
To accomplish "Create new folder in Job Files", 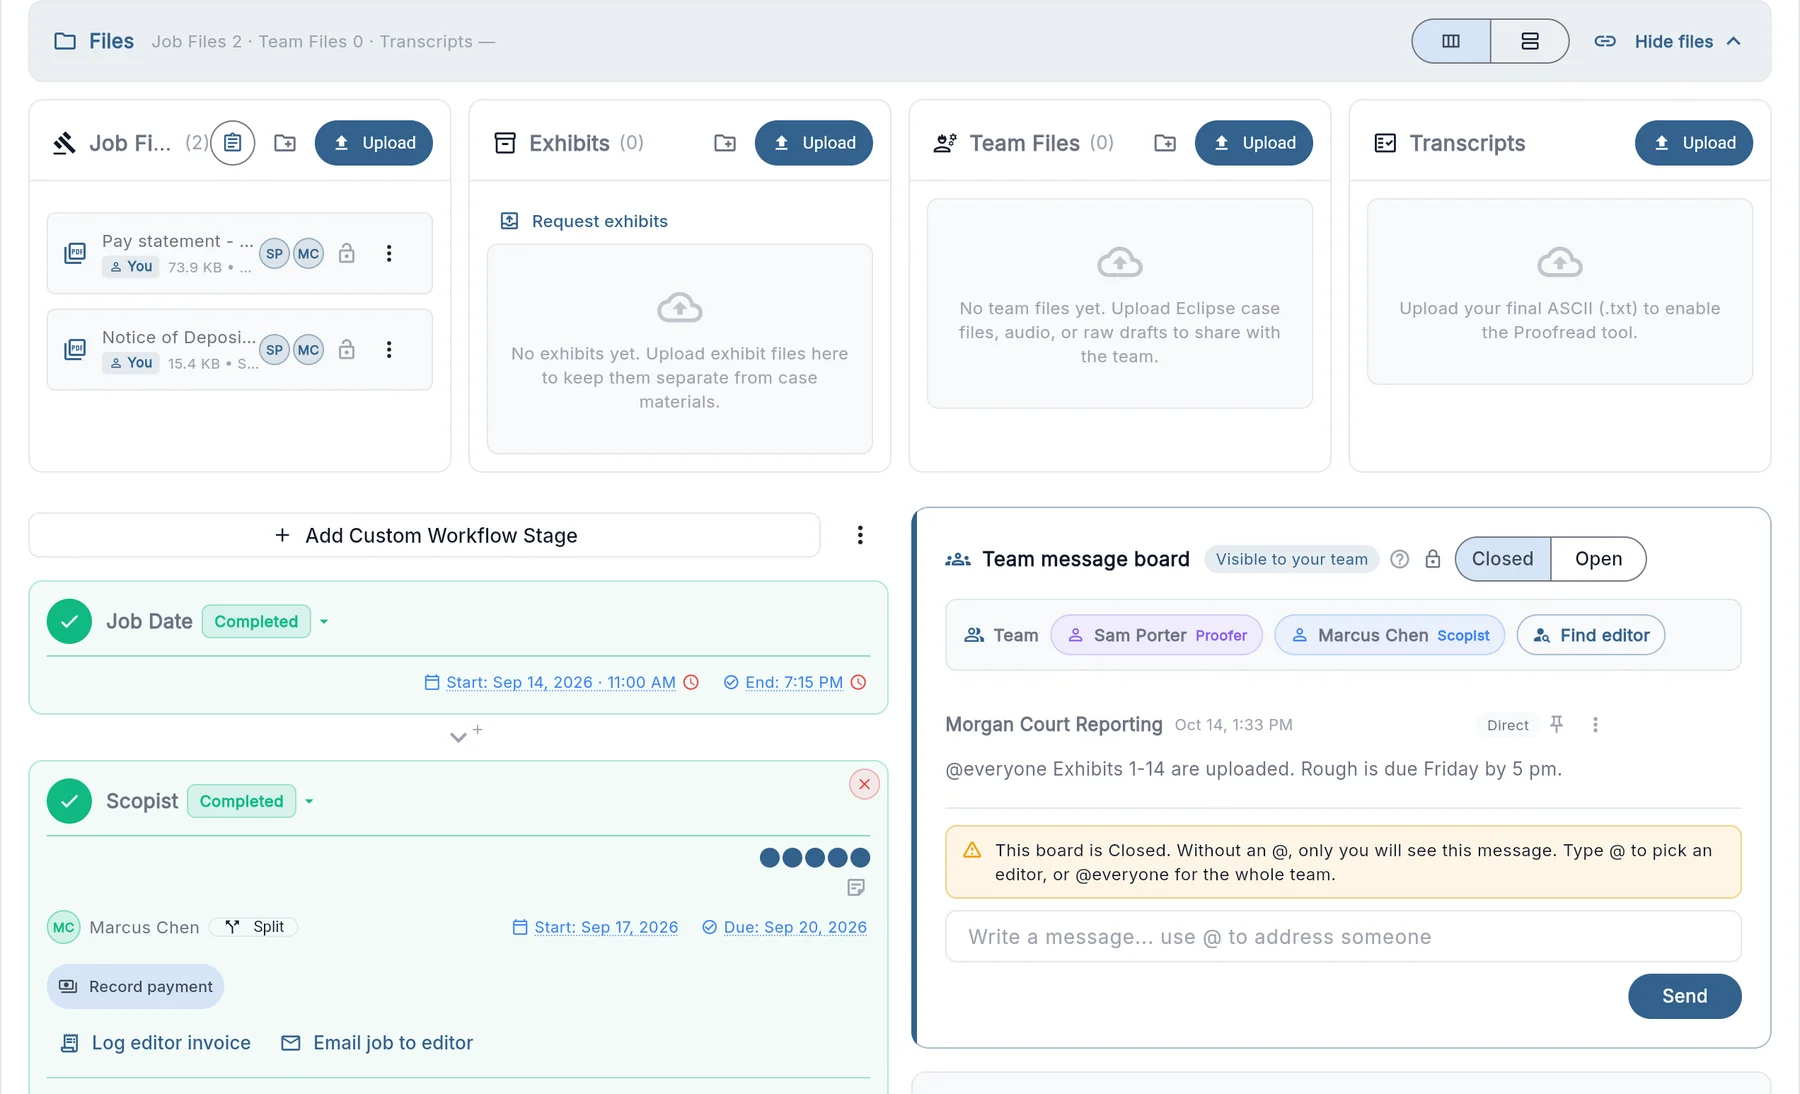I will click(x=285, y=143).
